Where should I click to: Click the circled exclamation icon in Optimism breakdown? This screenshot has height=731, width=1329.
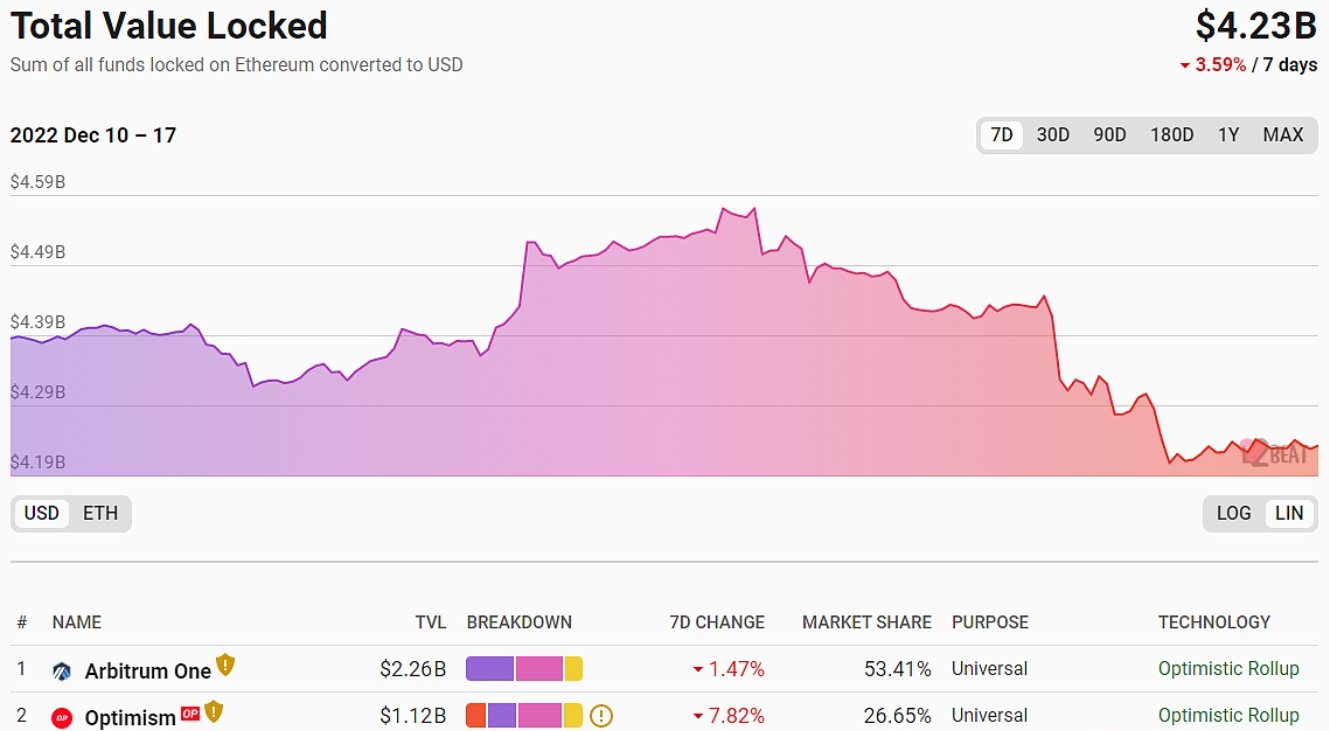tap(600, 716)
